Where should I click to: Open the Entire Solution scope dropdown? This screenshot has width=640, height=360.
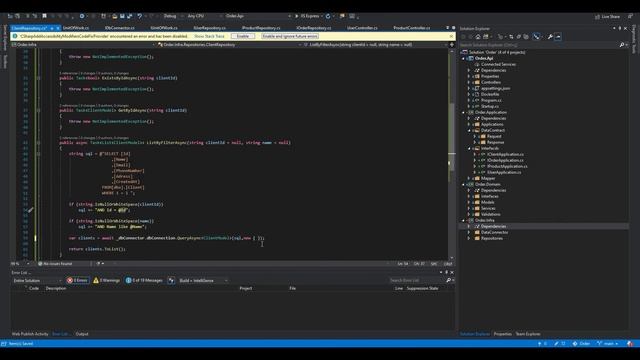(37, 280)
